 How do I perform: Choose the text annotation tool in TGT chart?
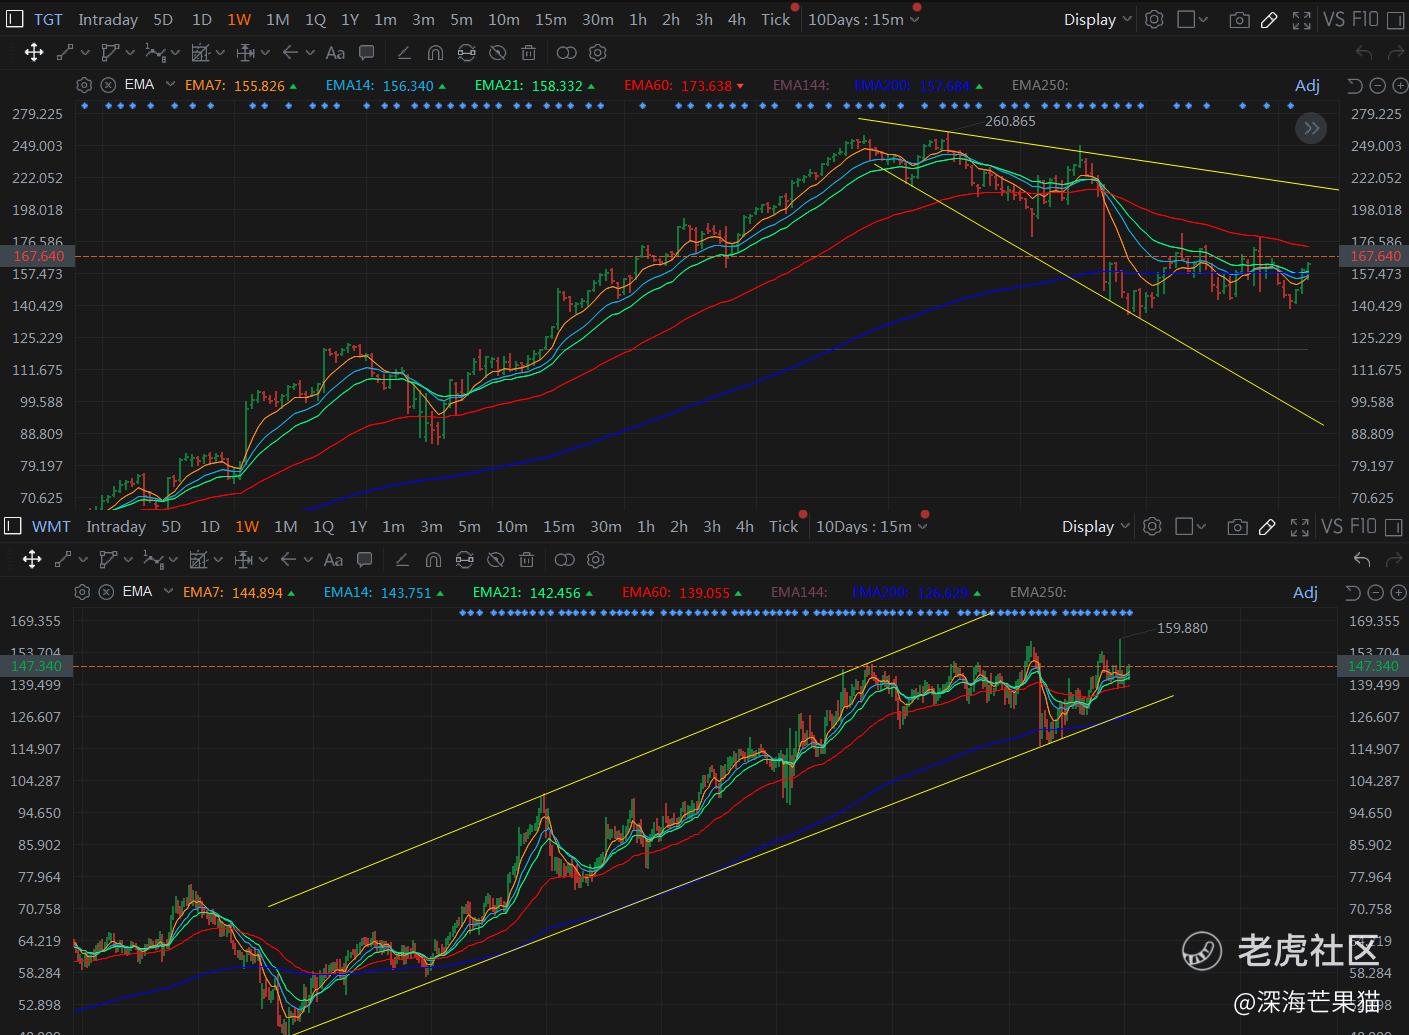pyautogui.click(x=336, y=53)
